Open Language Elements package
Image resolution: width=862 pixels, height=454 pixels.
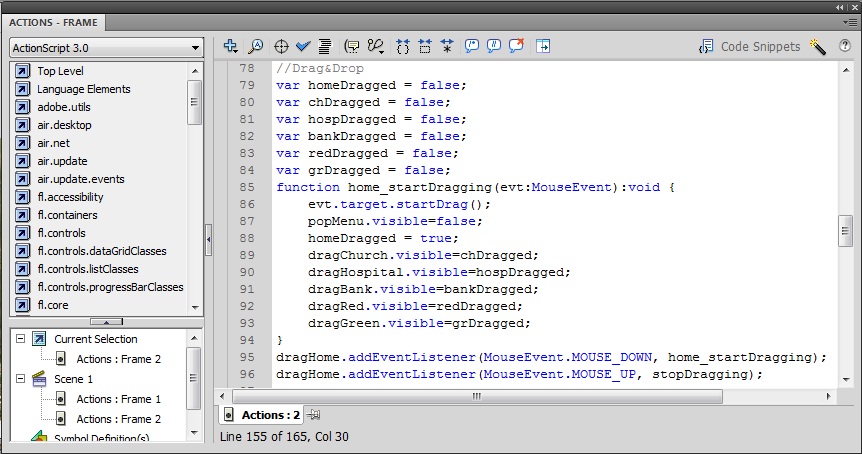click(84, 89)
